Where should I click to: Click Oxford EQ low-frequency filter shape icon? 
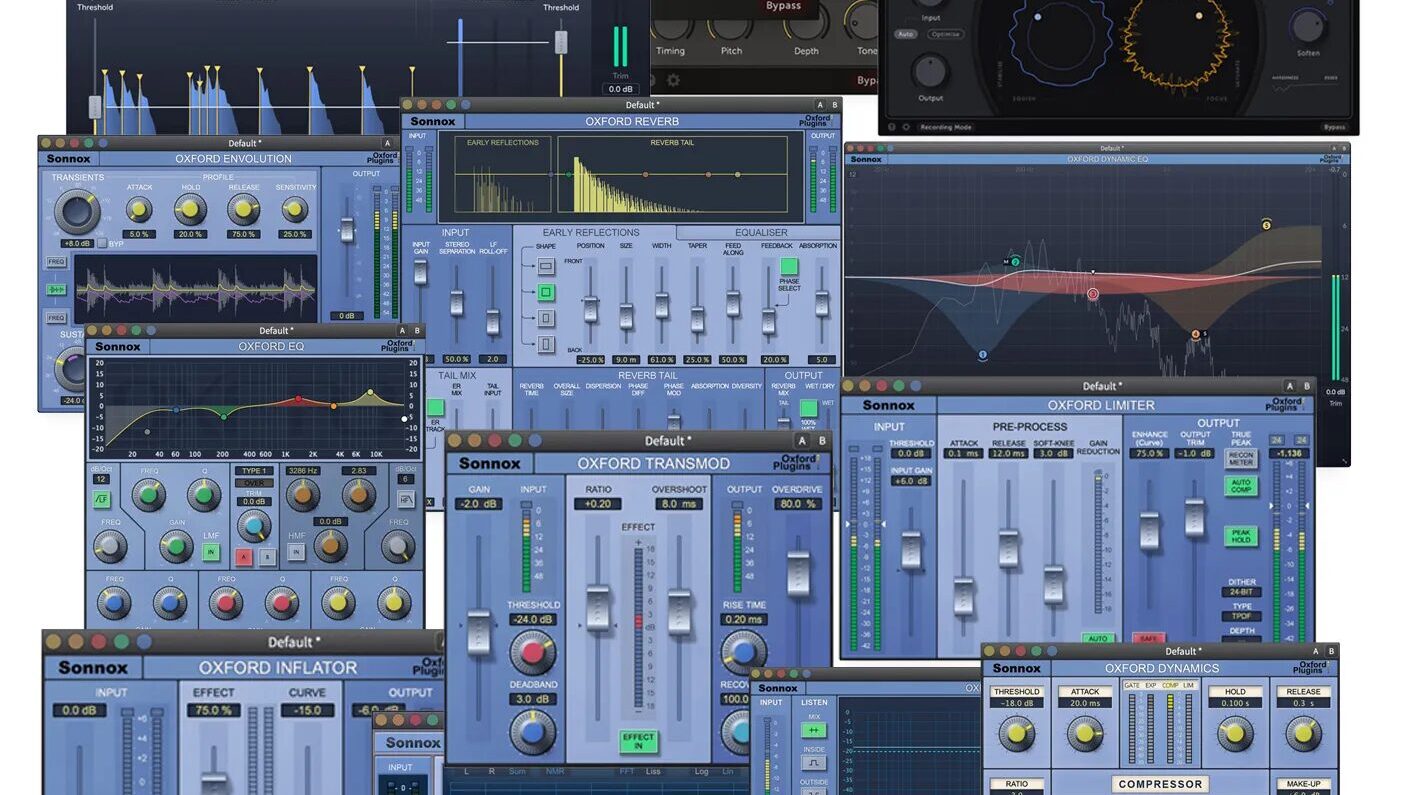102,499
